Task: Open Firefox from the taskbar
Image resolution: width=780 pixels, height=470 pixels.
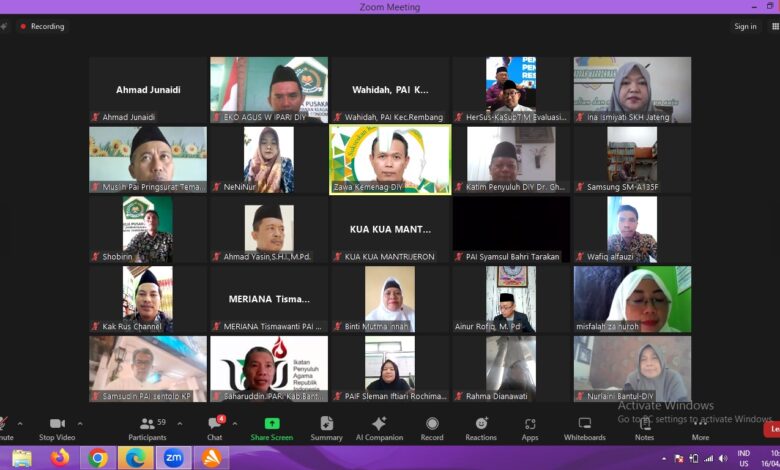Action: 59,458
